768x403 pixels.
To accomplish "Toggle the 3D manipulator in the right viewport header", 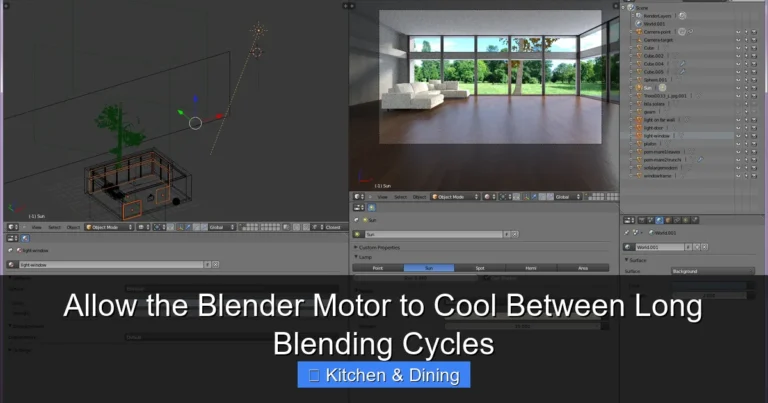I will coord(527,197).
